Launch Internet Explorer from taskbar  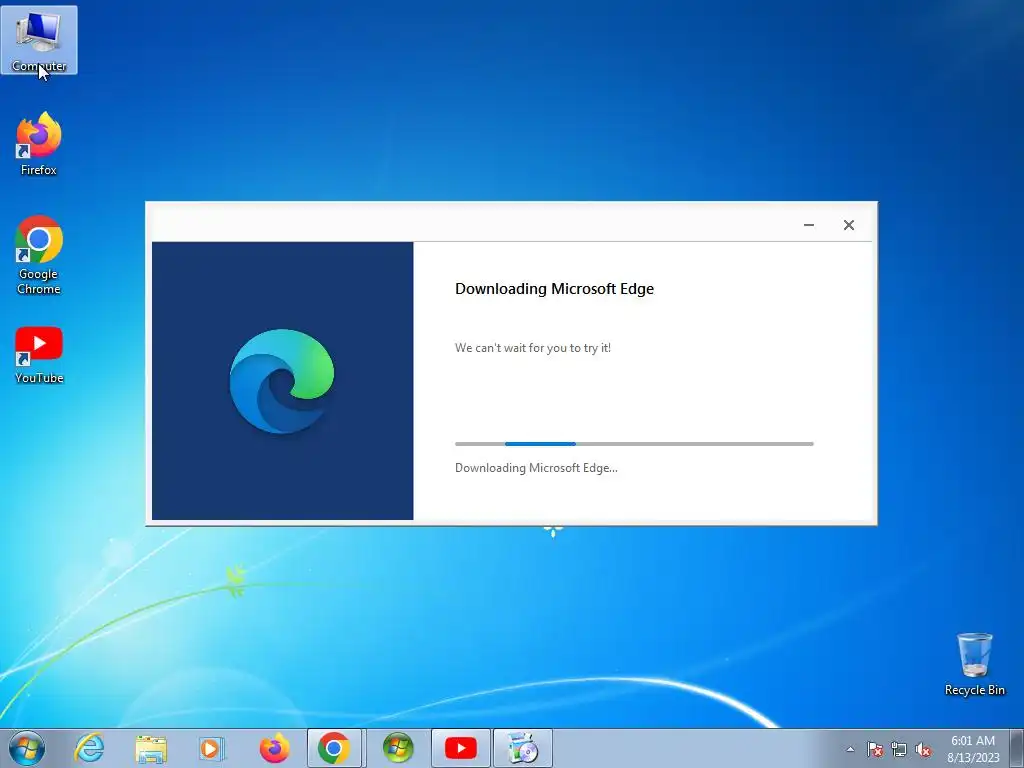(89, 748)
